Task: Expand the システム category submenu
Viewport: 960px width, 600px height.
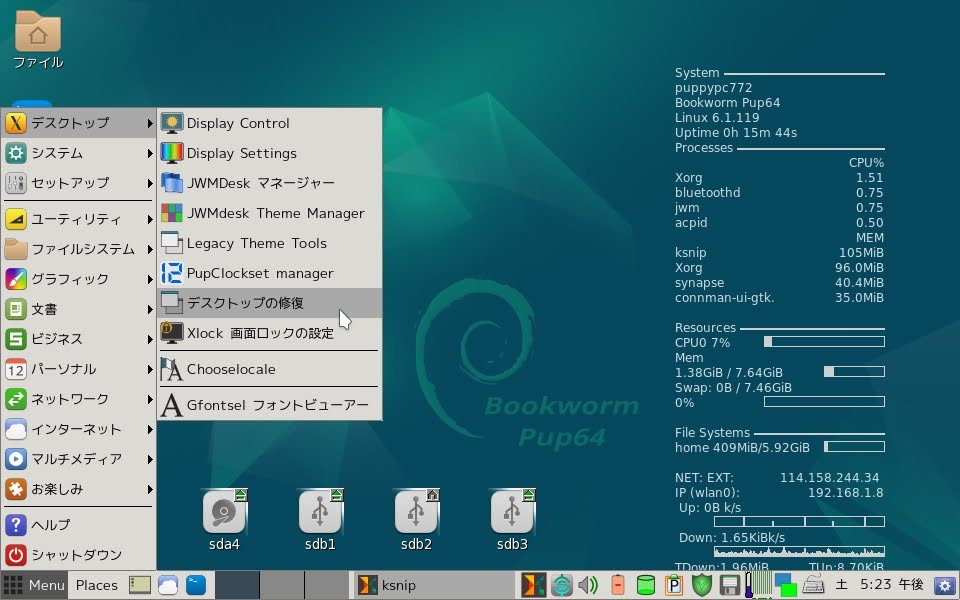Action: [x=78, y=153]
